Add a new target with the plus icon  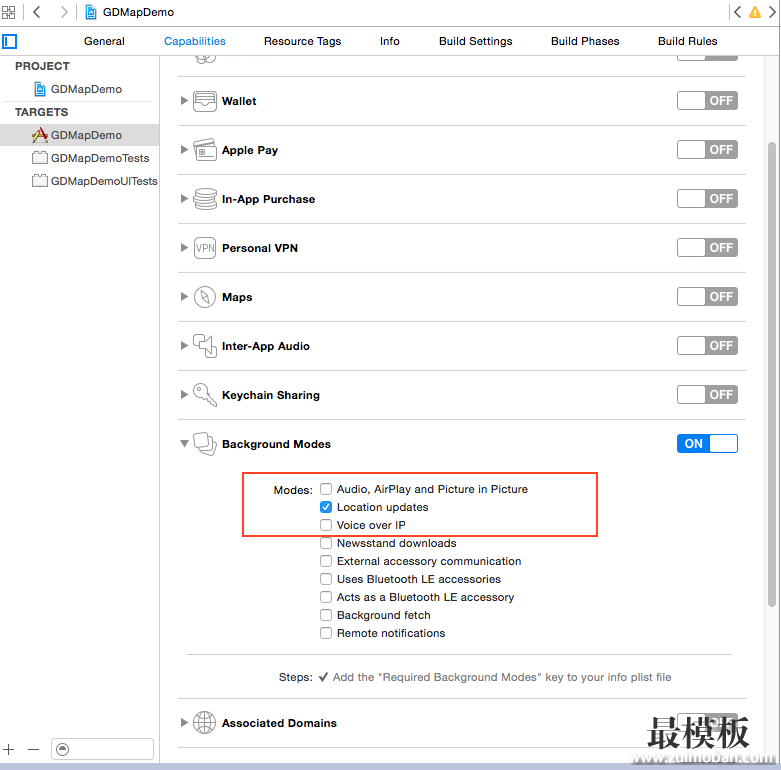click(x=9, y=749)
